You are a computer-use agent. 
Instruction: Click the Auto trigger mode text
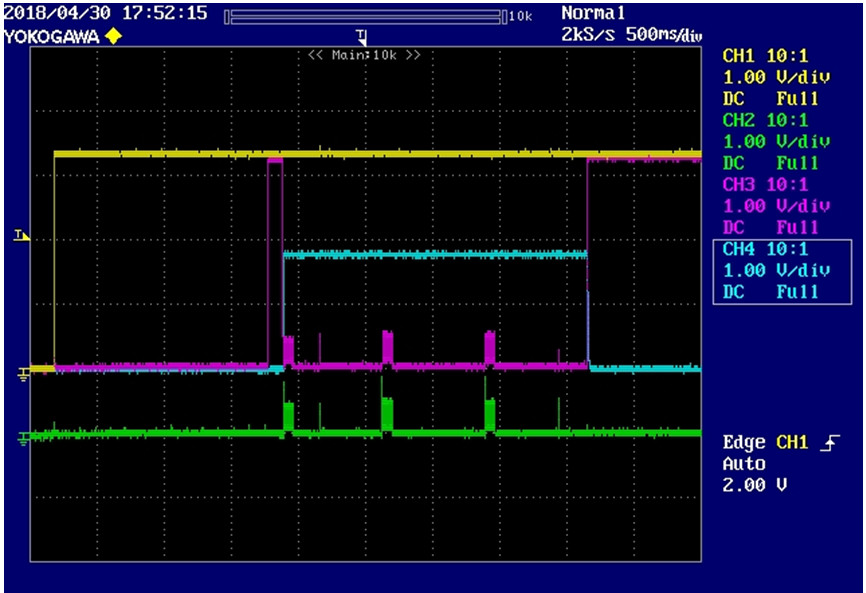tap(744, 464)
